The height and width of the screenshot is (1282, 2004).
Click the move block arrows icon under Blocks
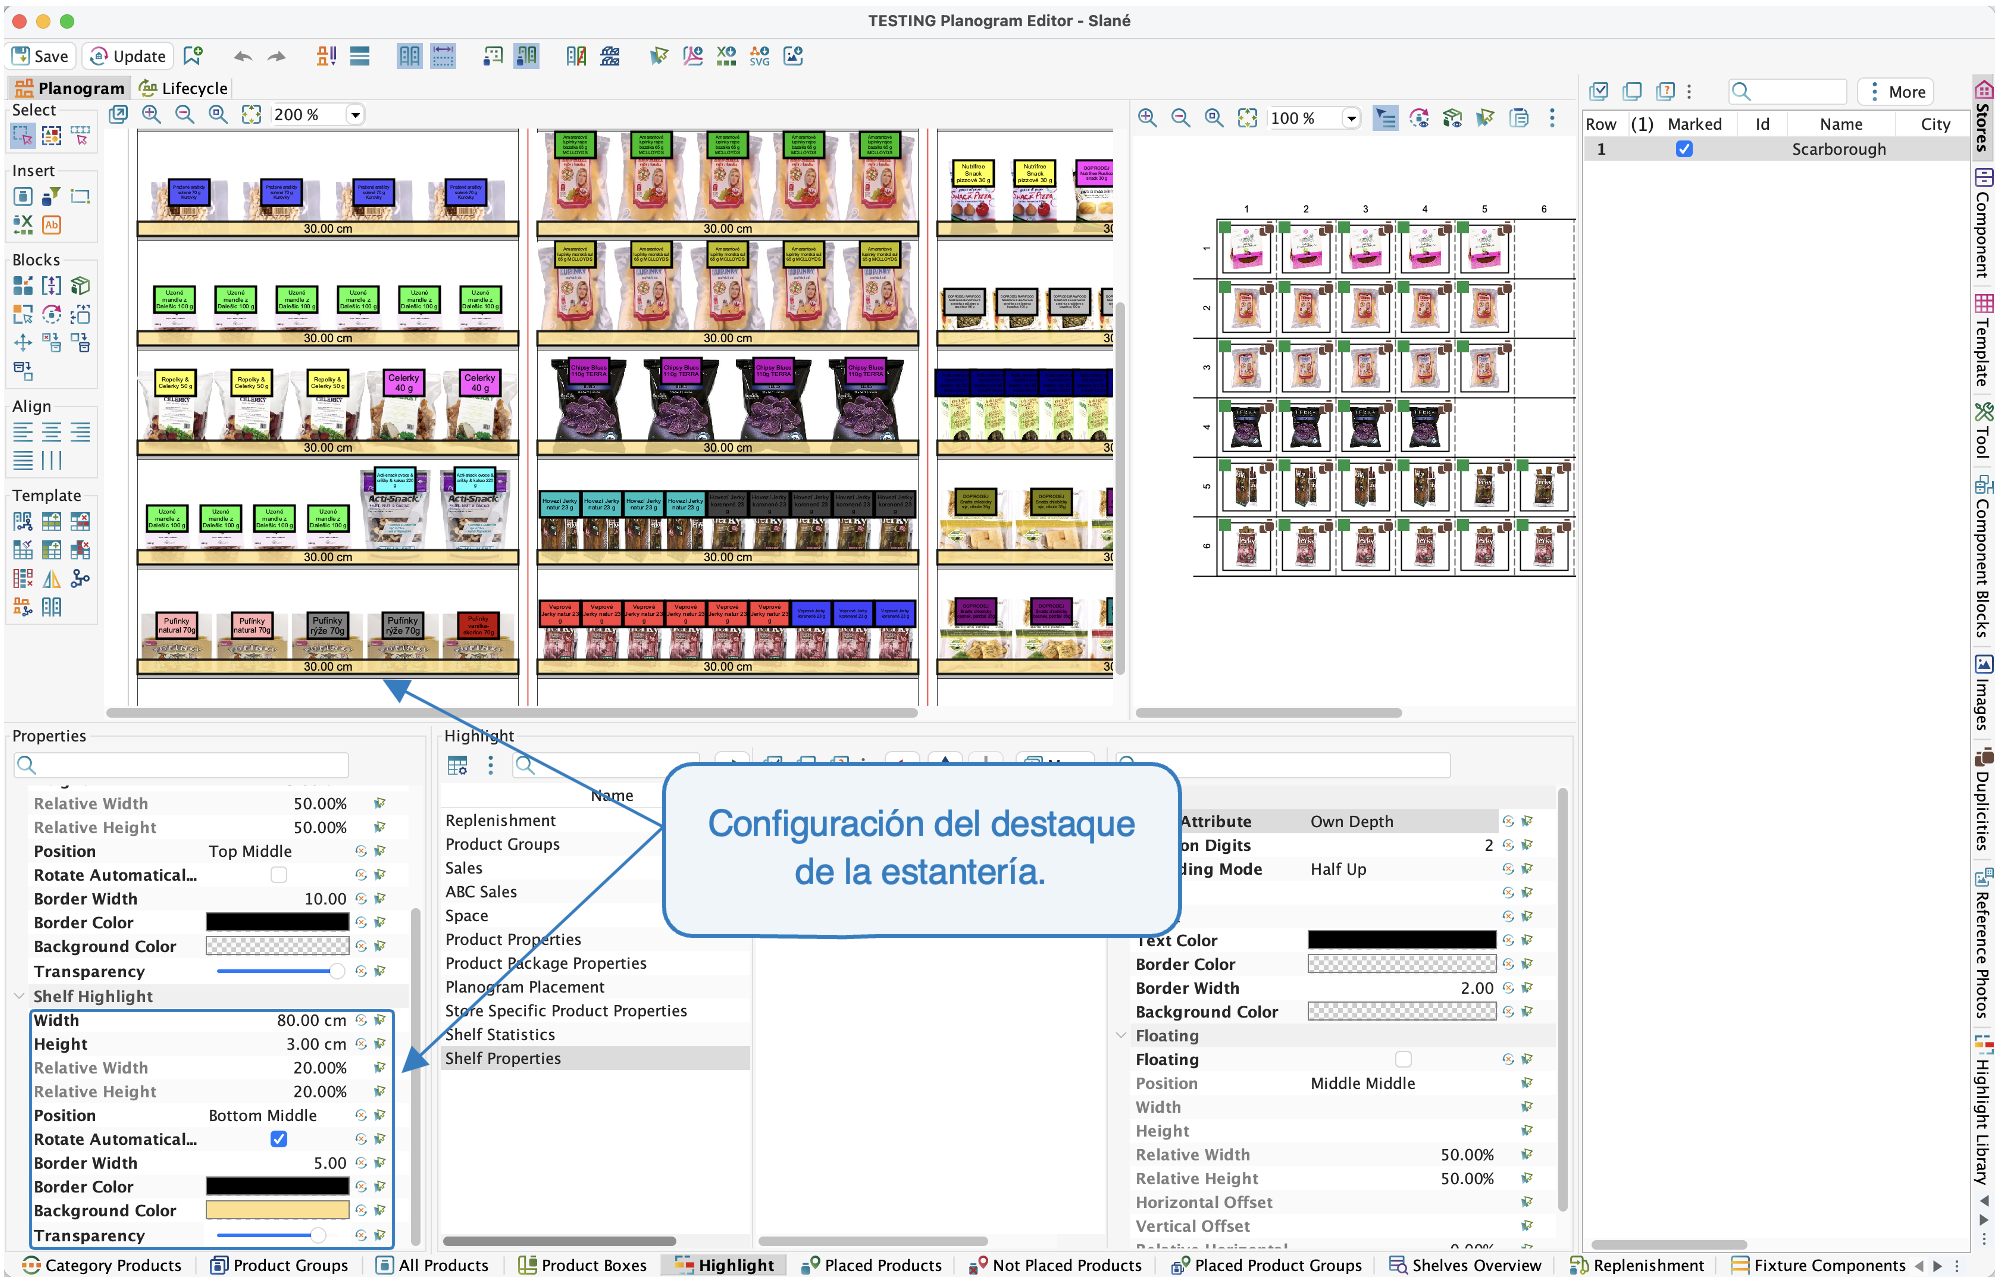[23, 343]
